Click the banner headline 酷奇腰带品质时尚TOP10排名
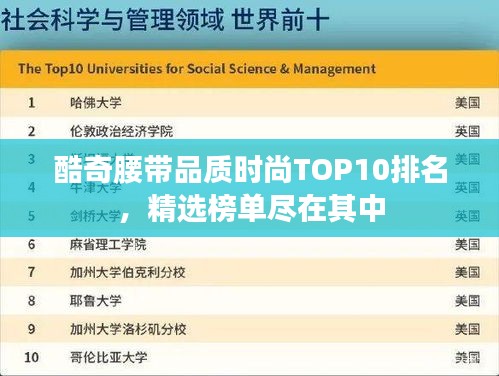This screenshot has height=376, width=499. tap(251, 170)
